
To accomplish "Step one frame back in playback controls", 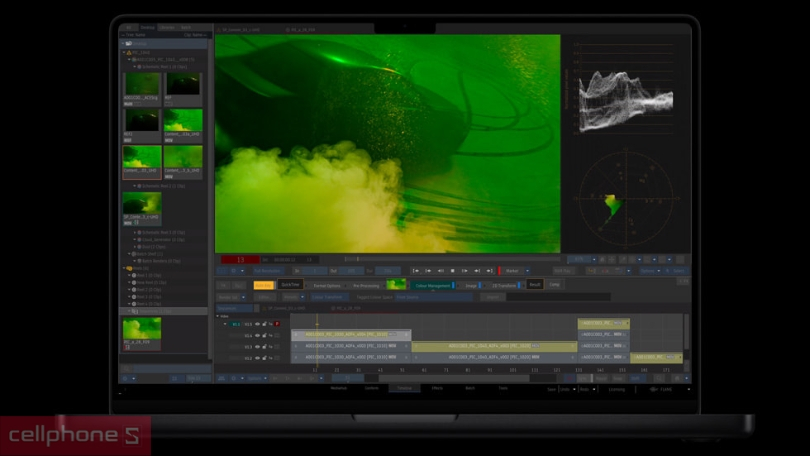I will point(428,270).
